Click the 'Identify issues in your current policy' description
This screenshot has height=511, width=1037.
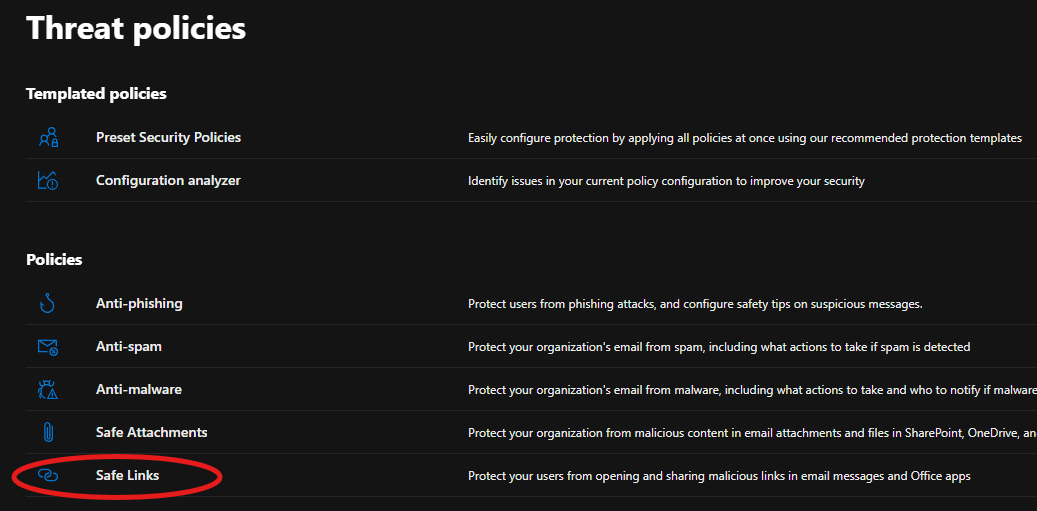click(666, 181)
